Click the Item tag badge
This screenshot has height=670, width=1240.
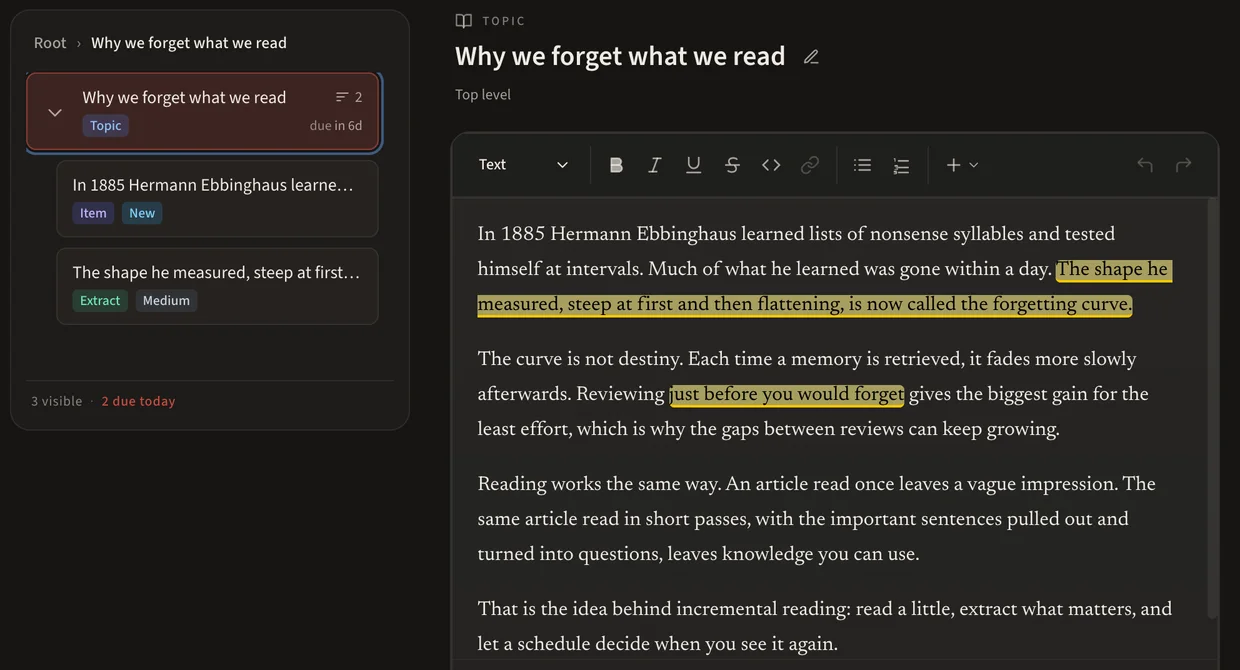[93, 213]
